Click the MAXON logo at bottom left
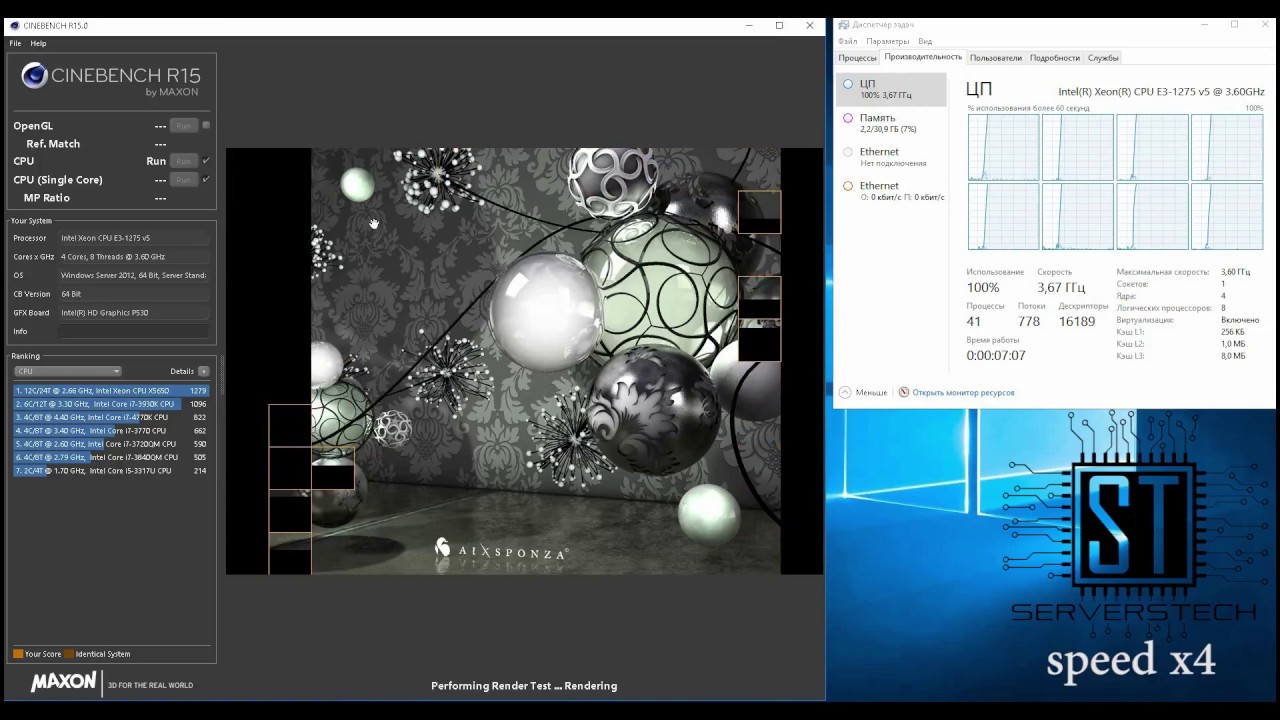This screenshot has height=720, width=1280. (x=63, y=683)
